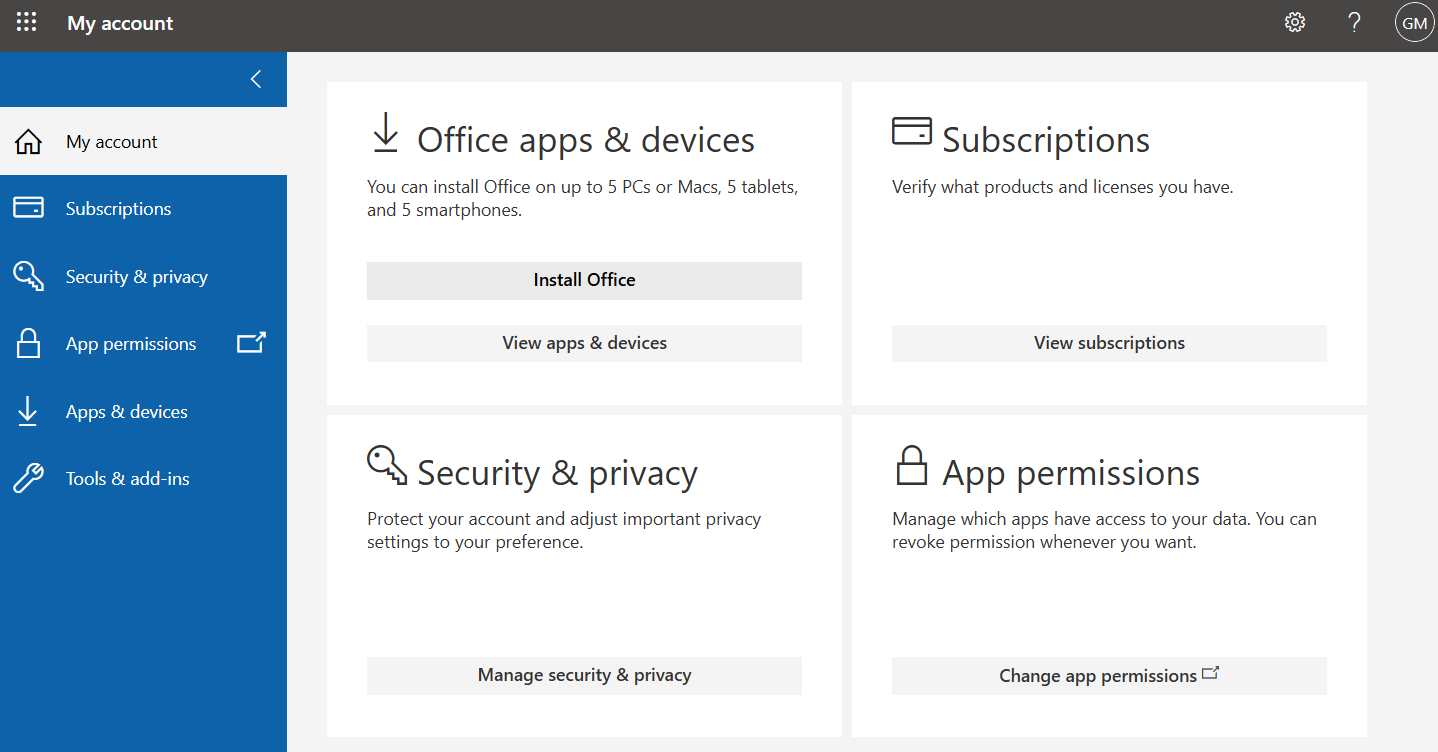
Task: Click the App permissions card heading
Action: [x=1071, y=473]
